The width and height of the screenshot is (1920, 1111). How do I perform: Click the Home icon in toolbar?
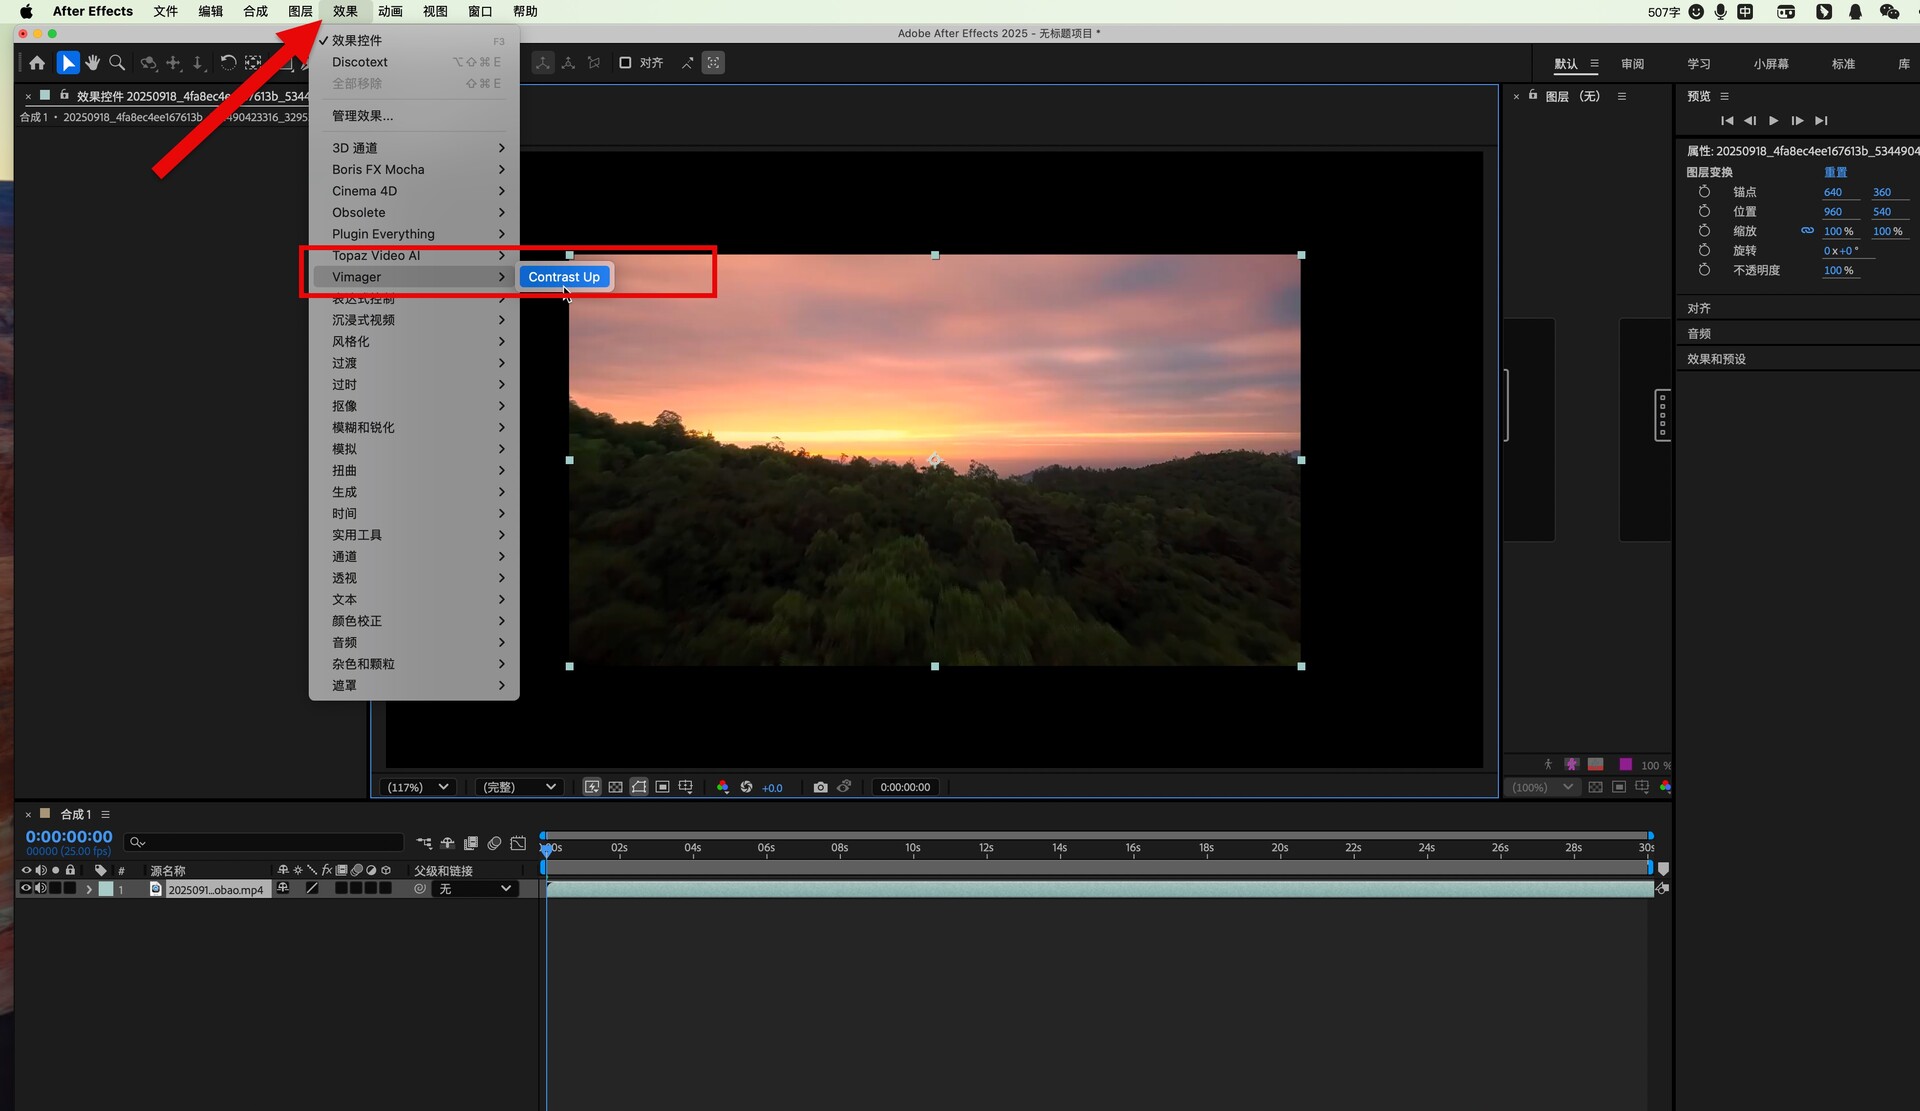point(37,63)
